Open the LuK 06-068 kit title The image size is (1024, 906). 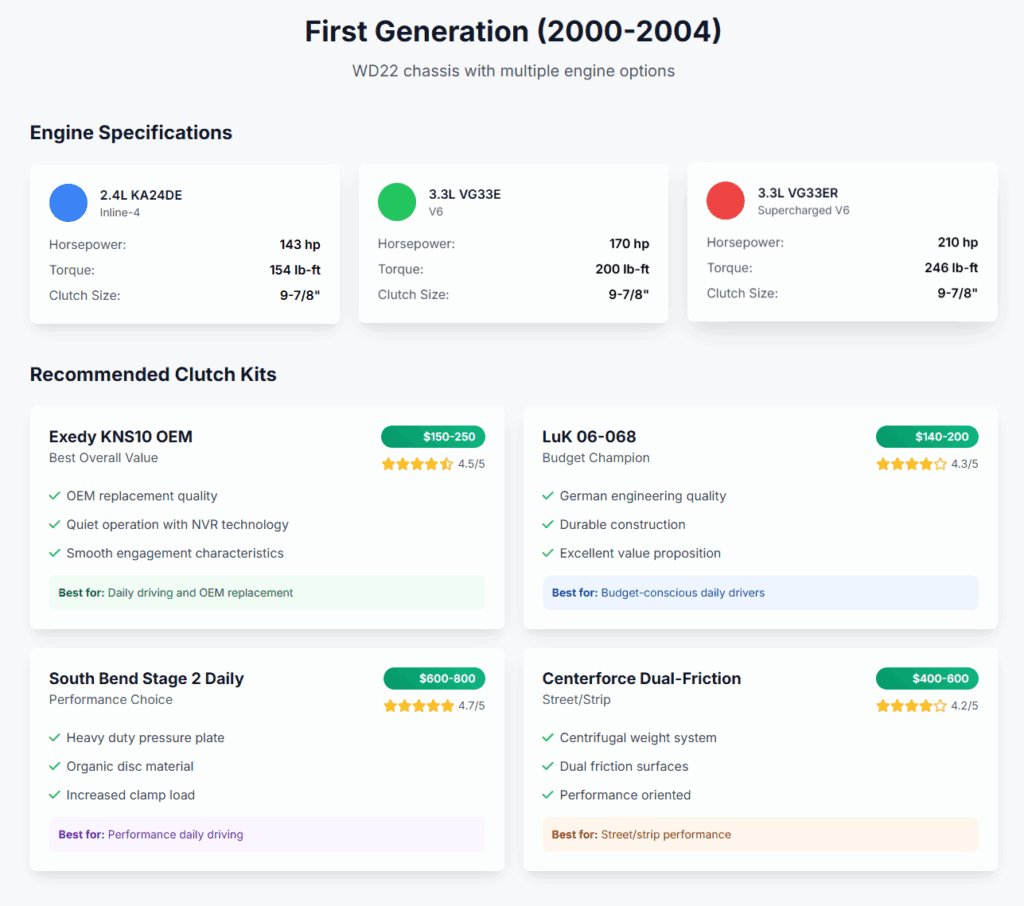589,436
